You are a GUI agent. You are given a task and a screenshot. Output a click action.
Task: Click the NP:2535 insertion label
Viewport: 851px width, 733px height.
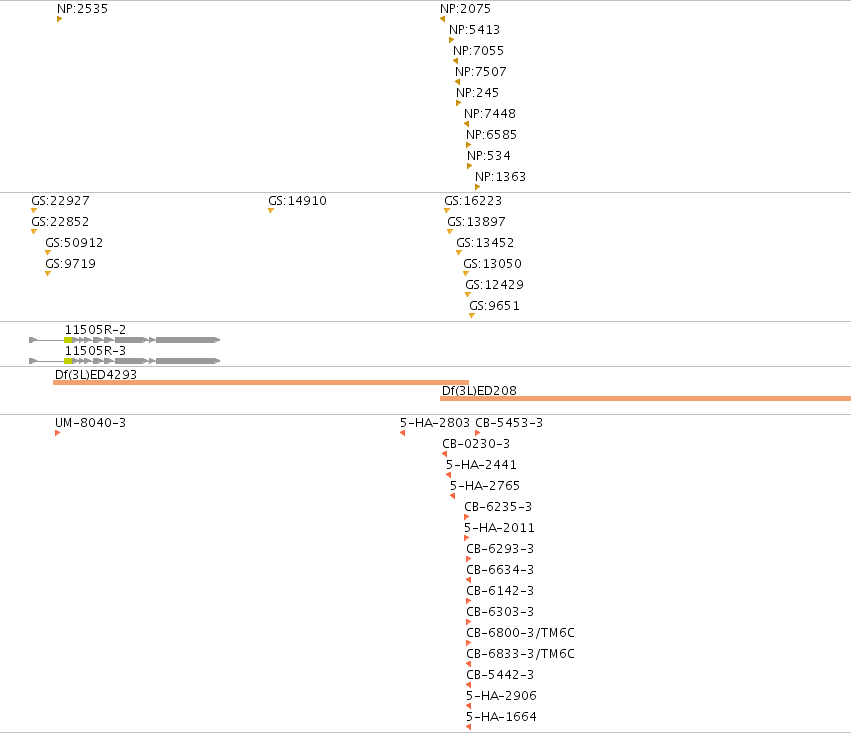pos(82,9)
